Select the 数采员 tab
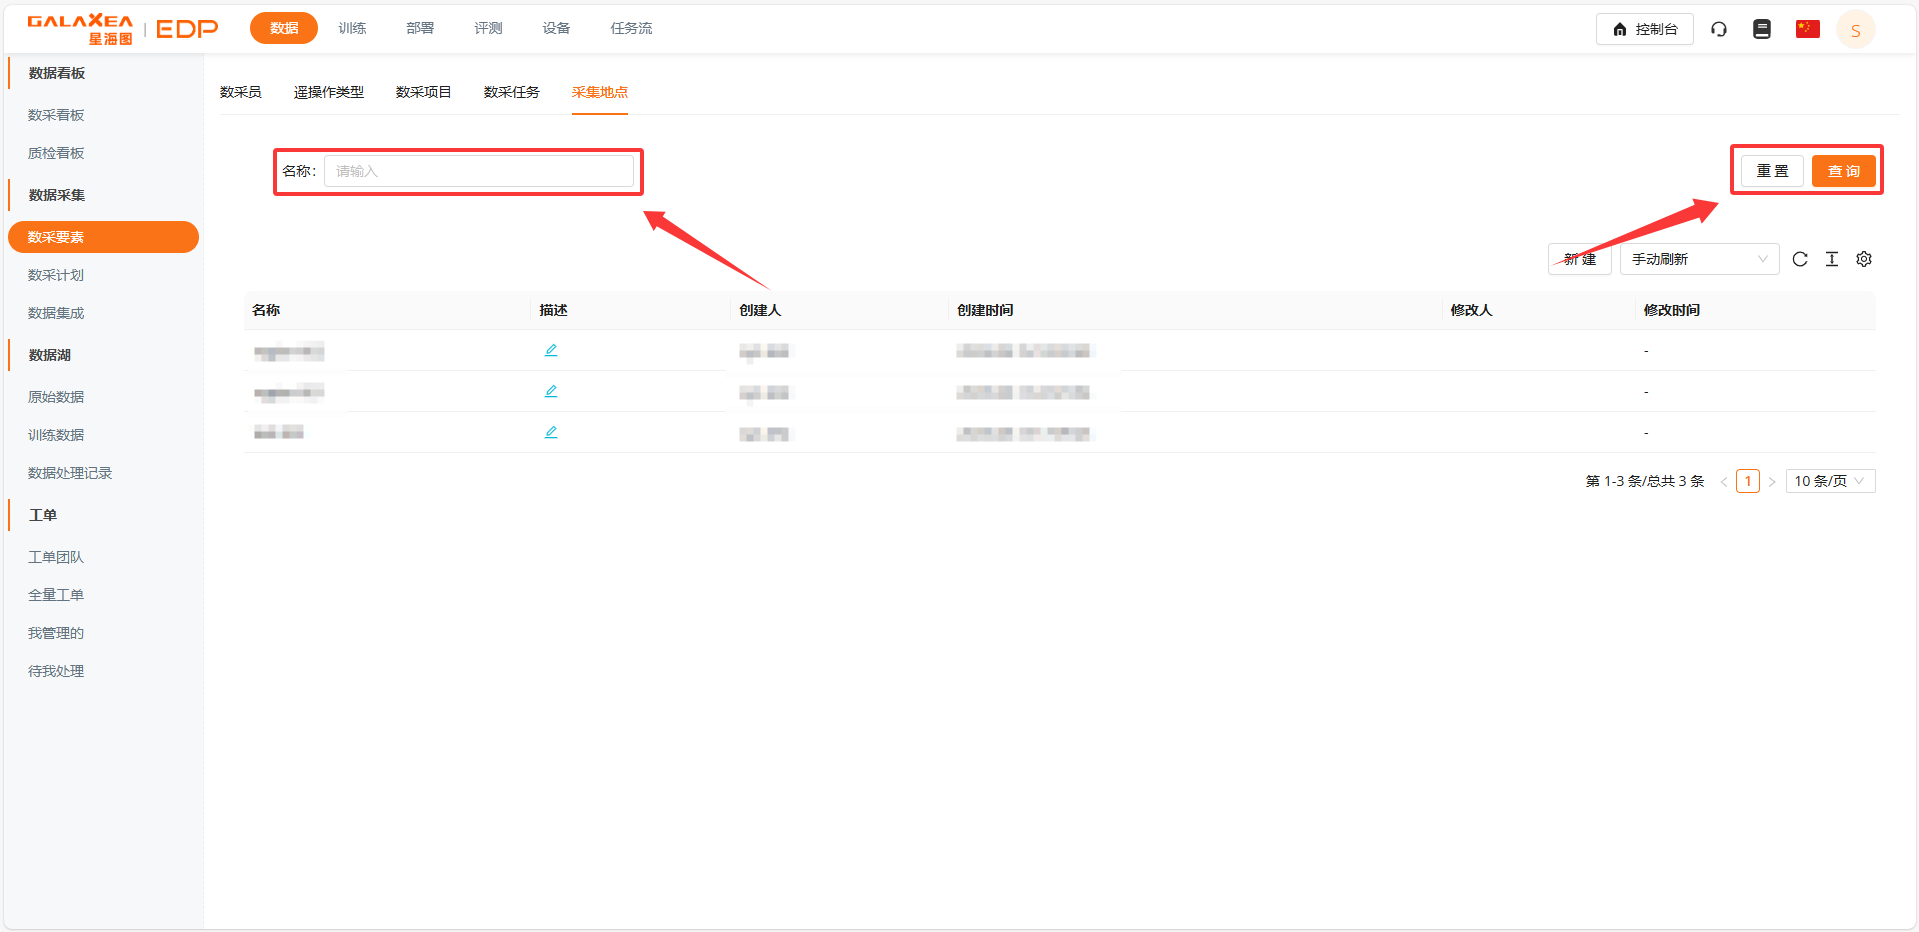Image resolution: width=1919 pixels, height=932 pixels. (240, 92)
